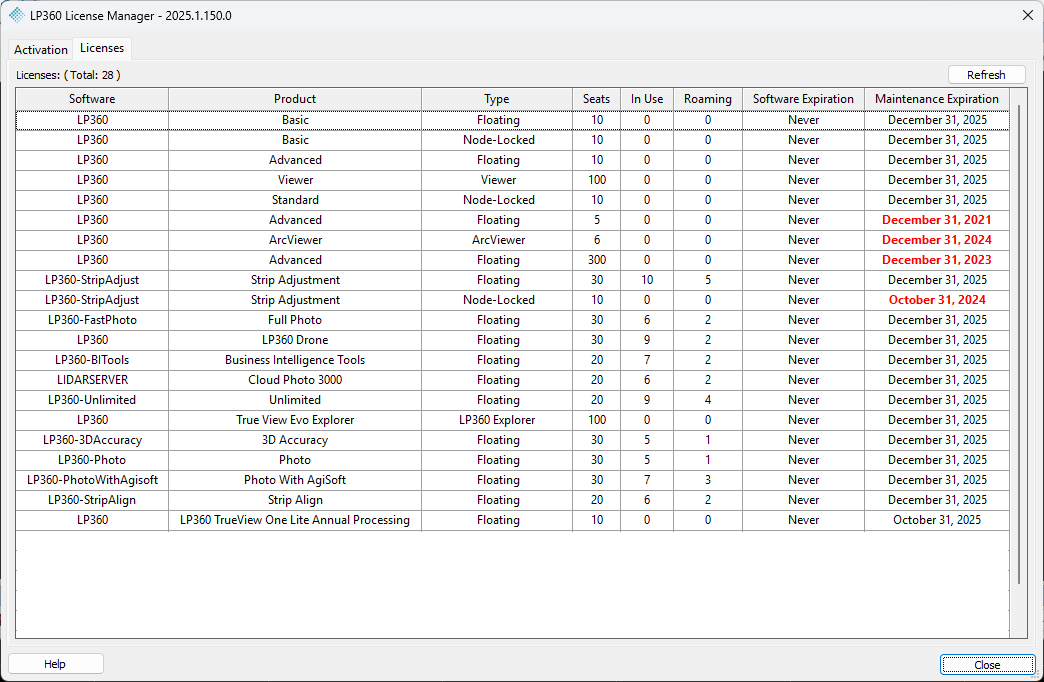This screenshot has height=682, width=1044.
Task: Click the Type column header
Action: [497, 99]
